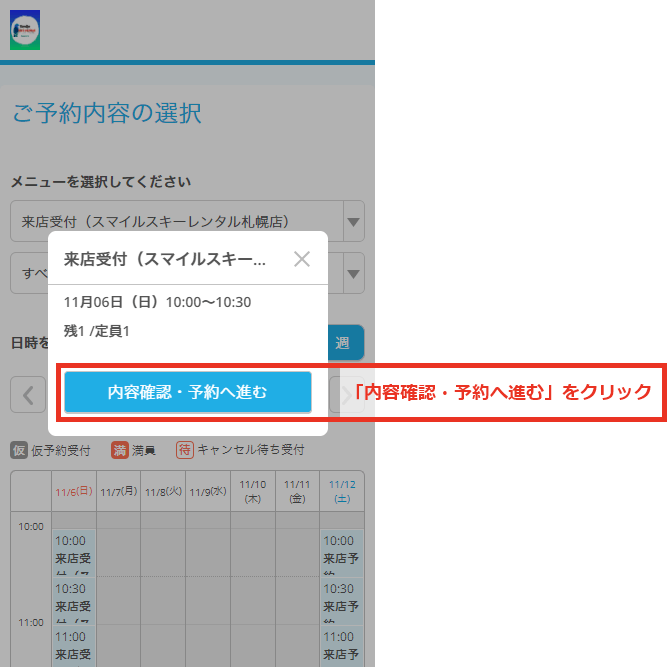Select the 11/11 (金) column header

pyautogui.click(x=297, y=491)
